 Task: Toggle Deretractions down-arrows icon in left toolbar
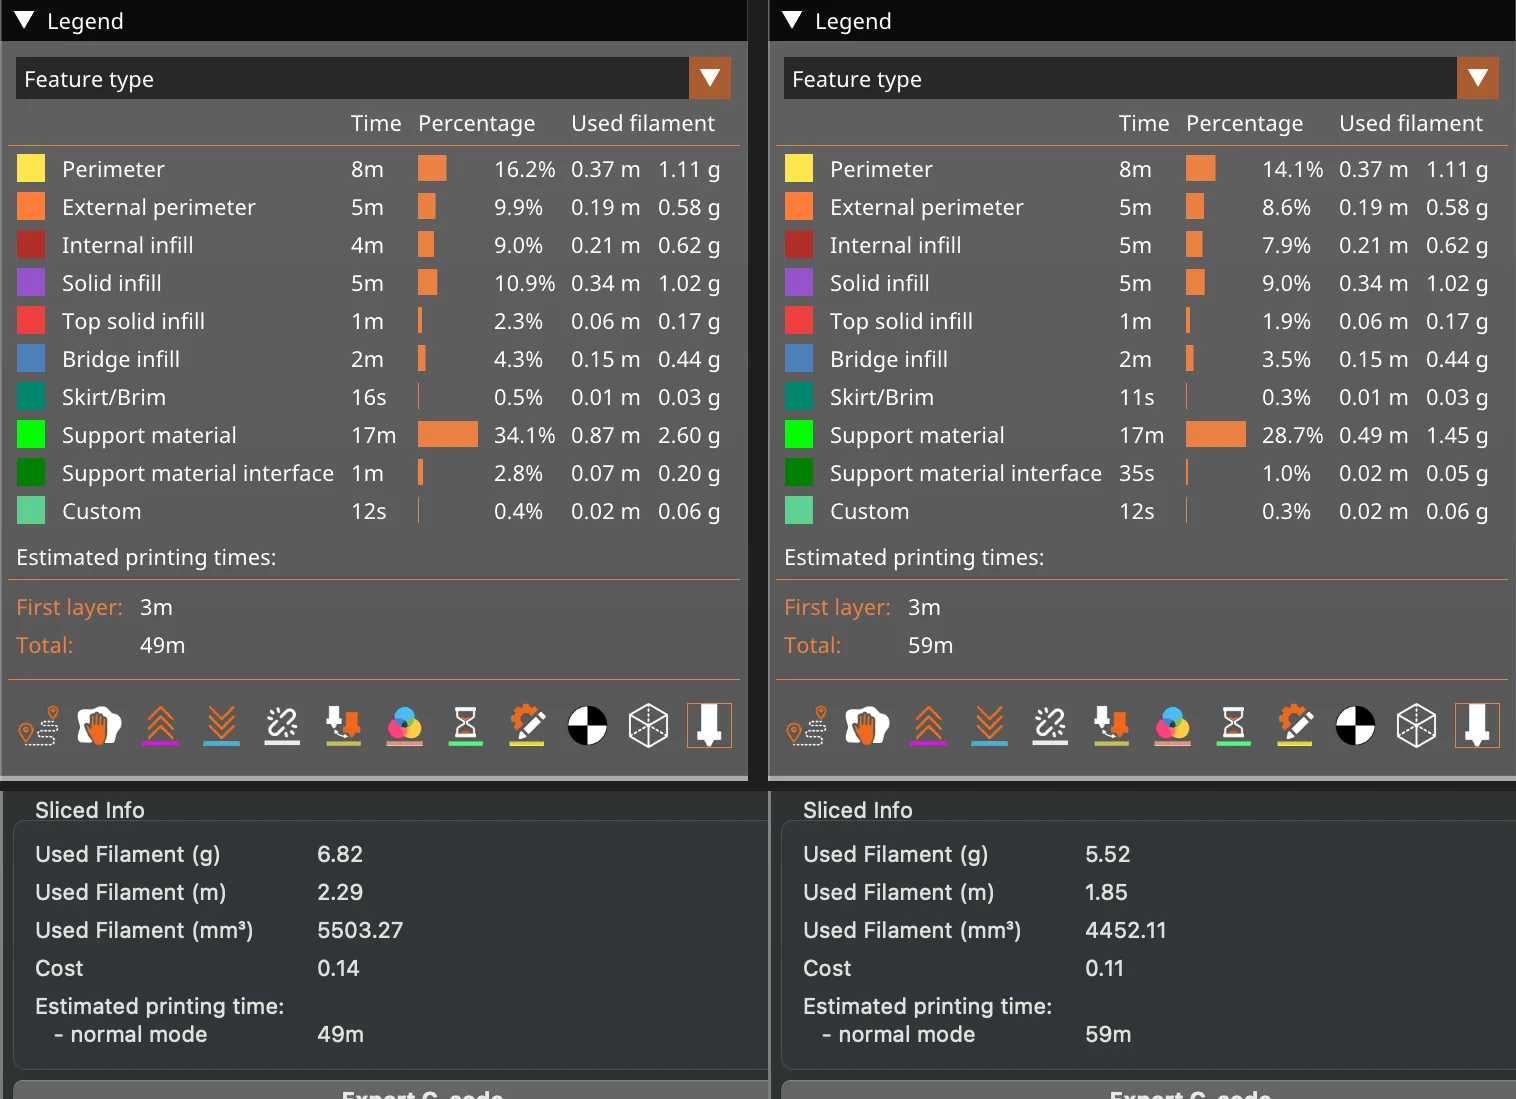pos(222,726)
